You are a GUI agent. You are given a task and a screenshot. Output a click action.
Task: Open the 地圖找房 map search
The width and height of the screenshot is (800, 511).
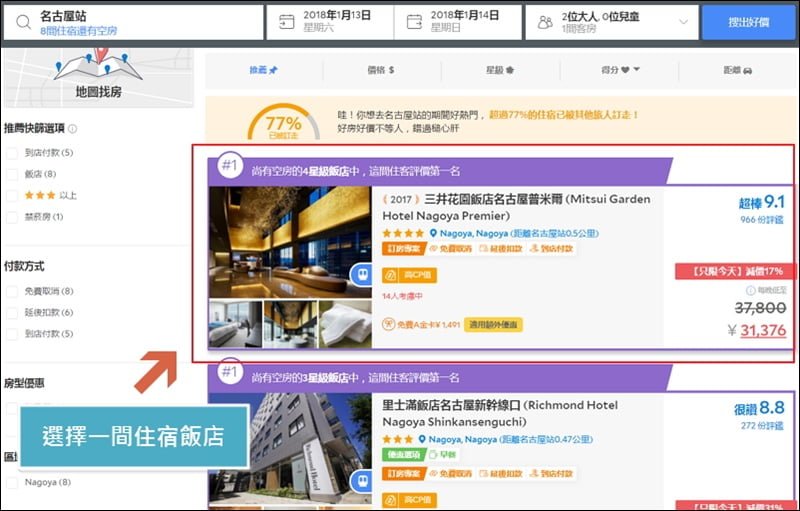[x=98, y=78]
